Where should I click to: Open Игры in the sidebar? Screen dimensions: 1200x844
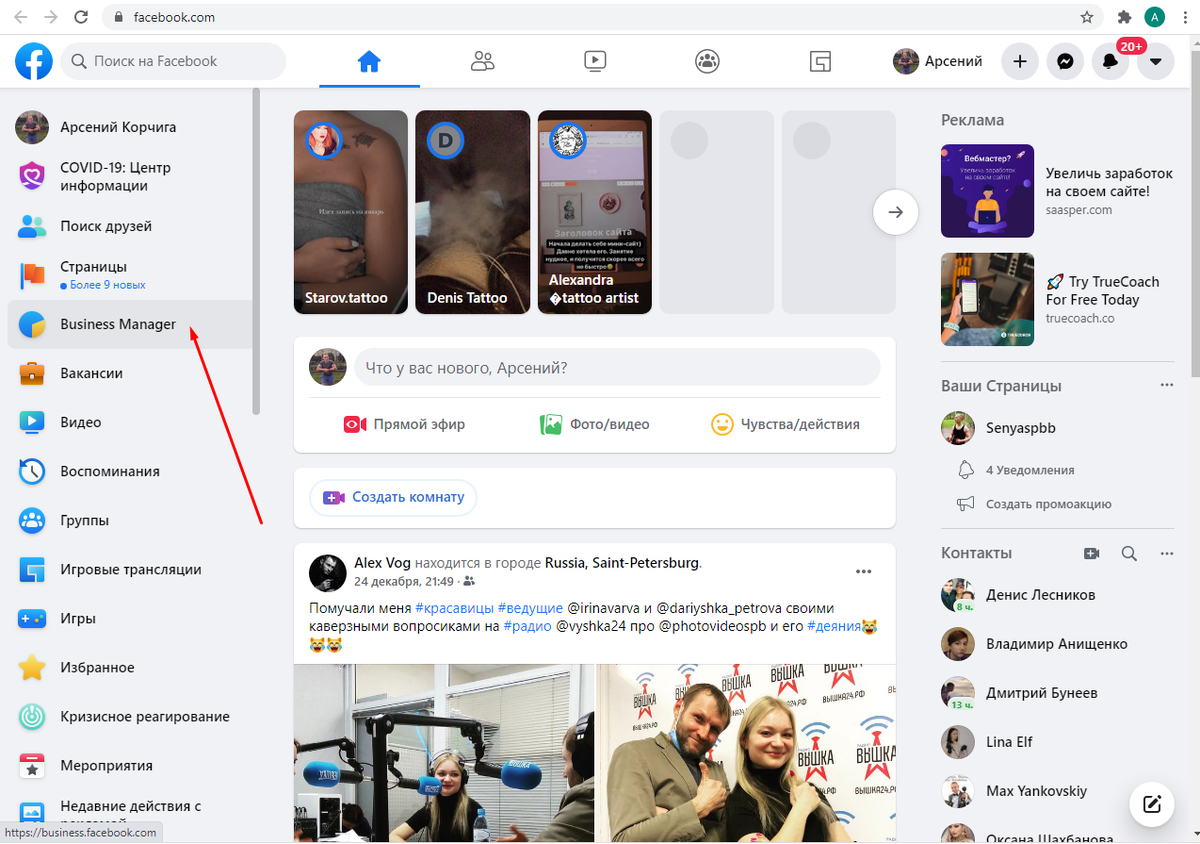[x=128, y=618]
